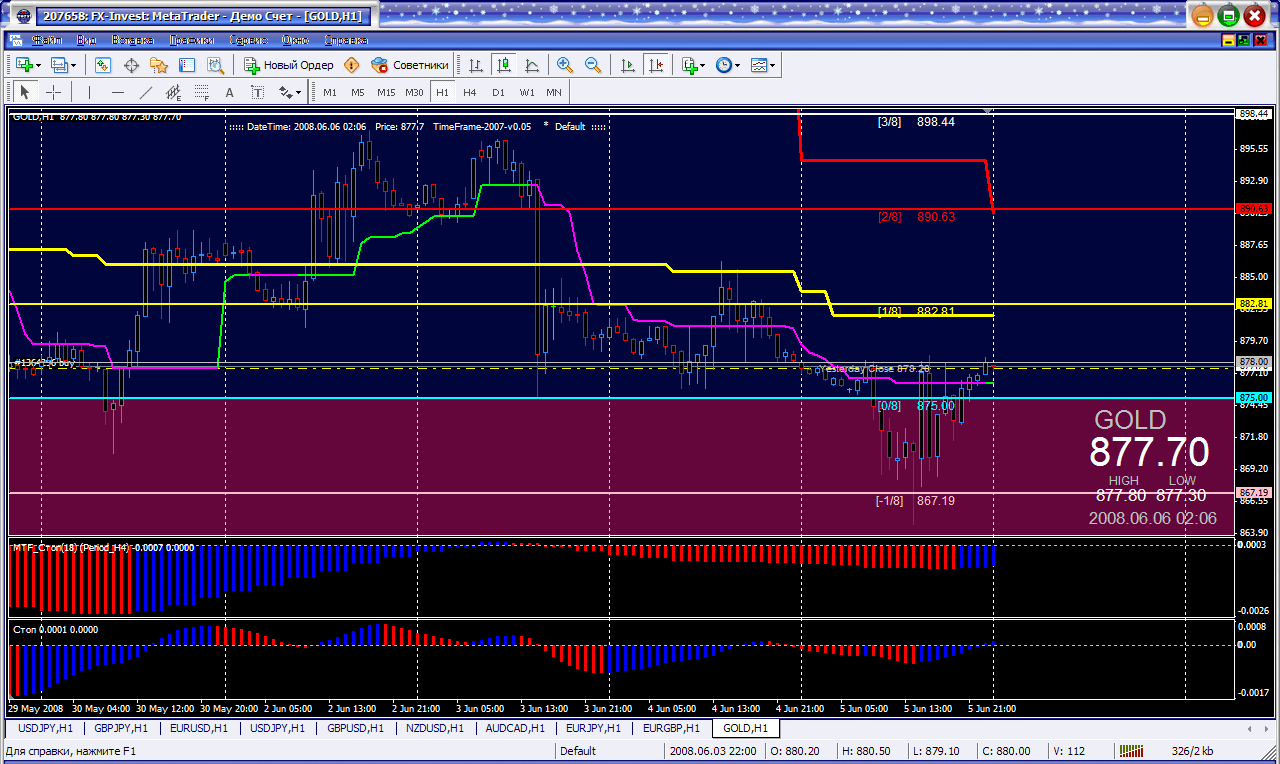1280x764 pixels.
Task: Toggle chart auto scroll
Action: tap(627, 65)
